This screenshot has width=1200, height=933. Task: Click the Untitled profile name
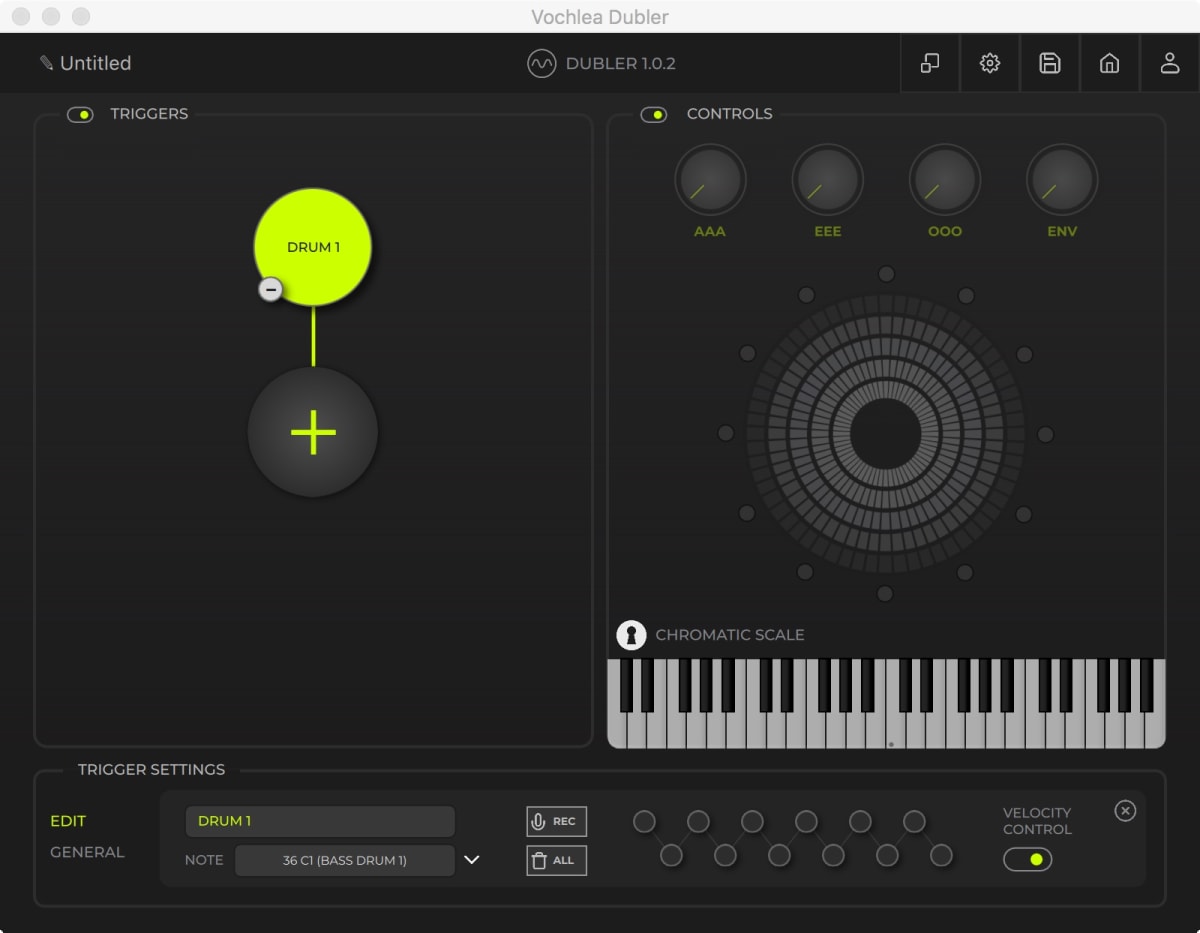[96, 63]
